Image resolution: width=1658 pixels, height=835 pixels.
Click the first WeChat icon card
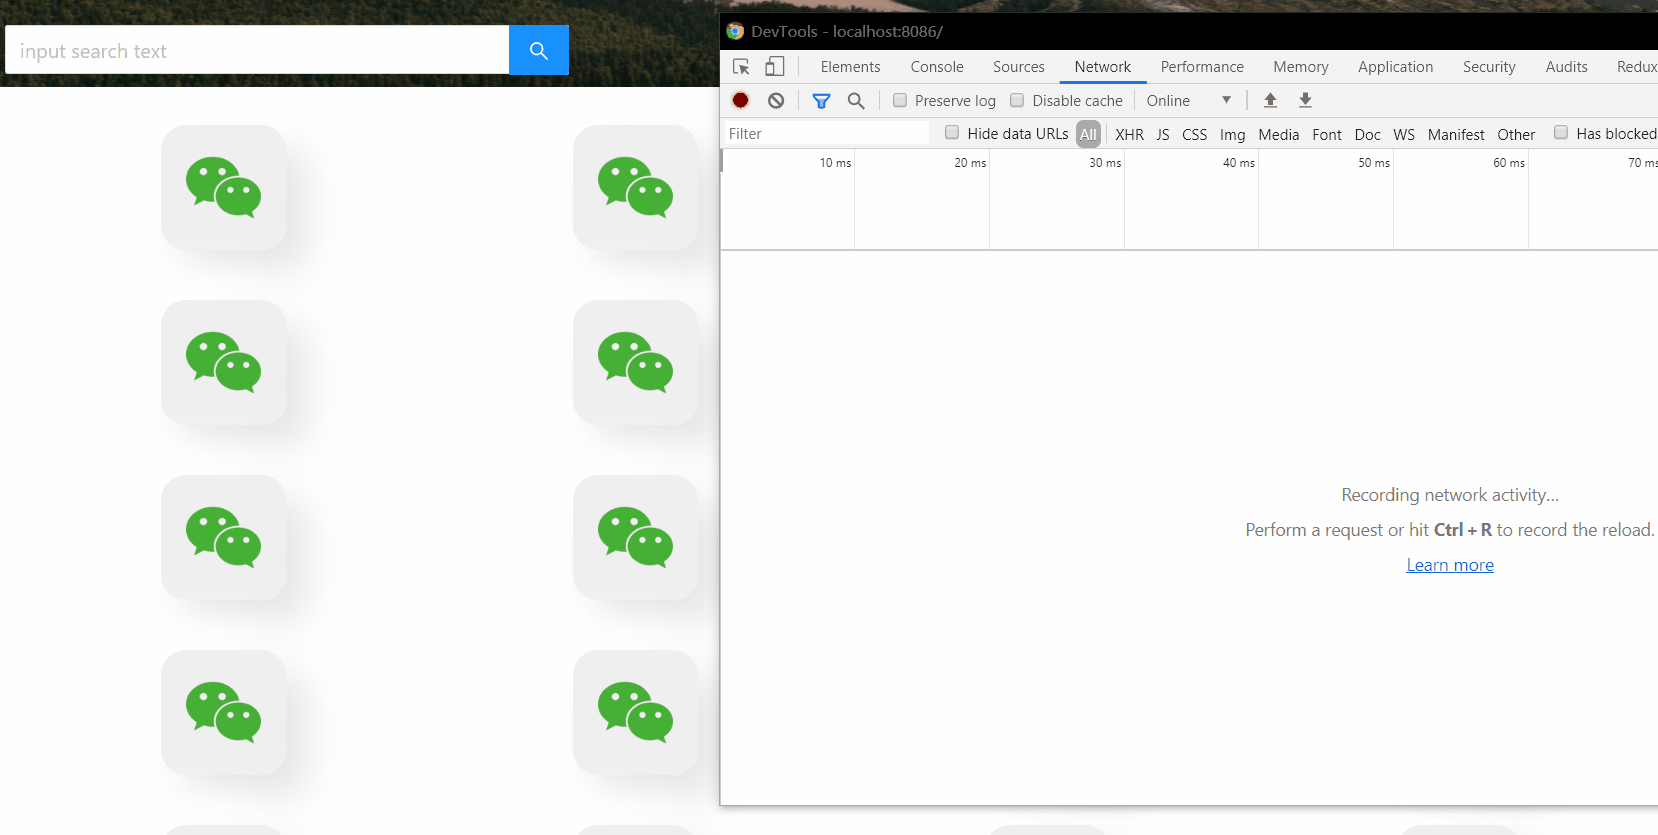223,187
